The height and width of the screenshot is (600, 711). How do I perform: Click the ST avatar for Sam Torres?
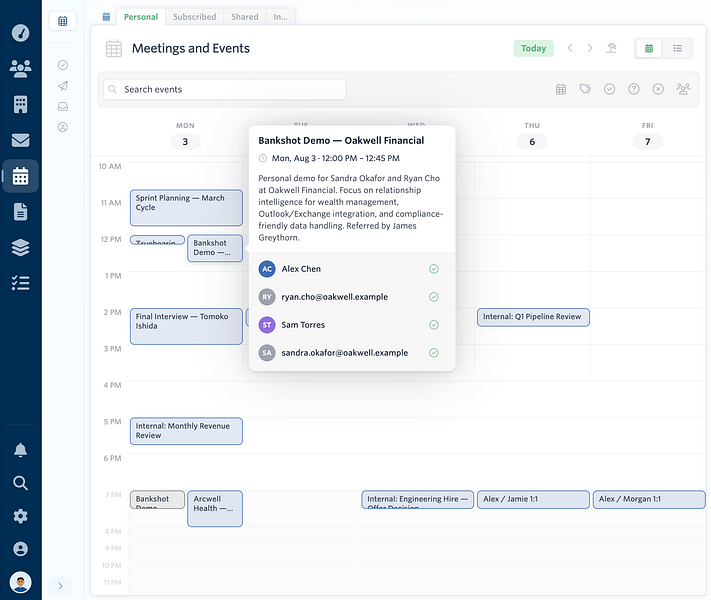click(267, 325)
